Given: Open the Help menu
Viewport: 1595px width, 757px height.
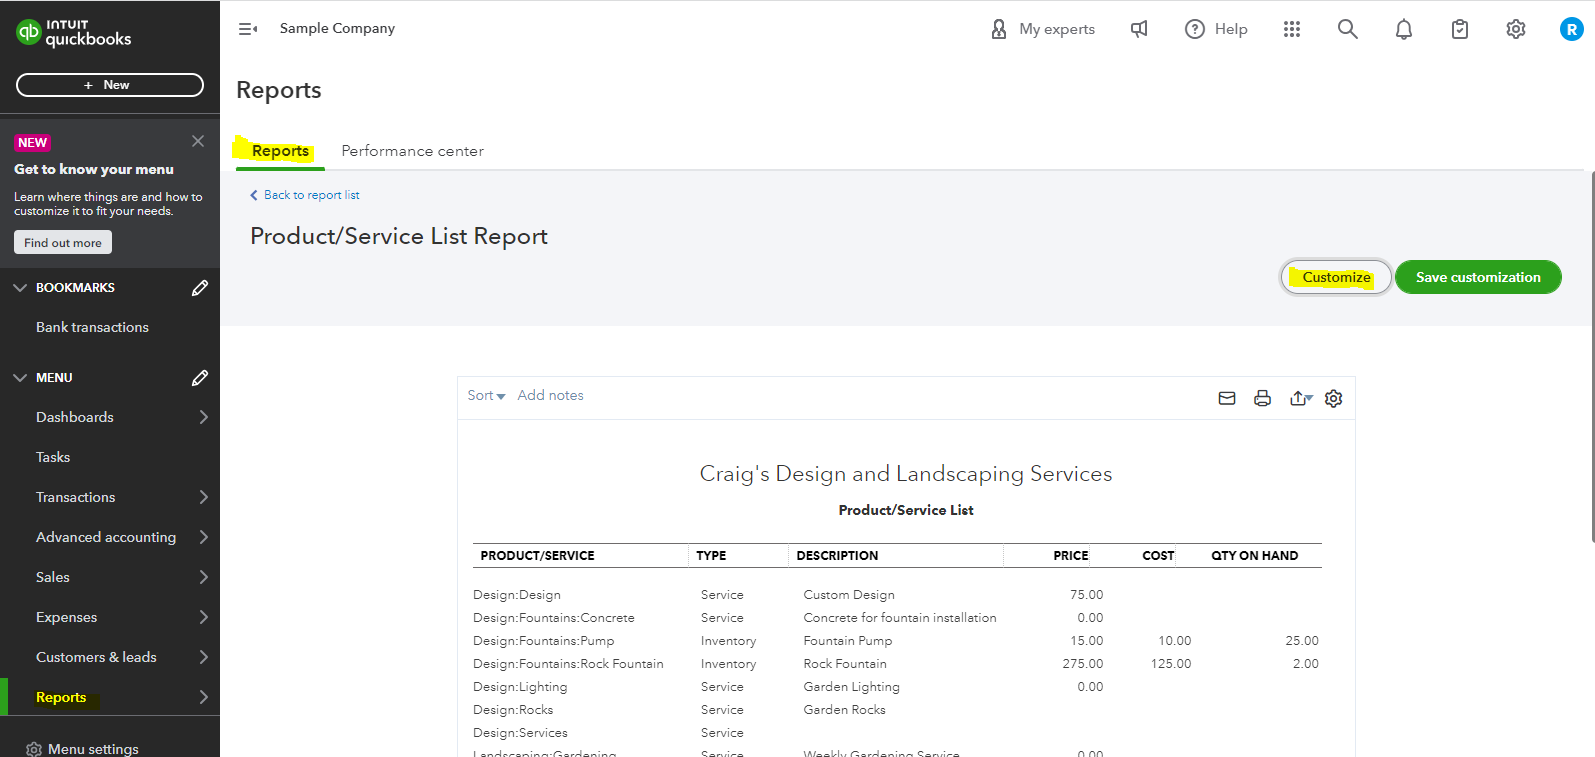Looking at the screenshot, I should click(x=1216, y=29).
